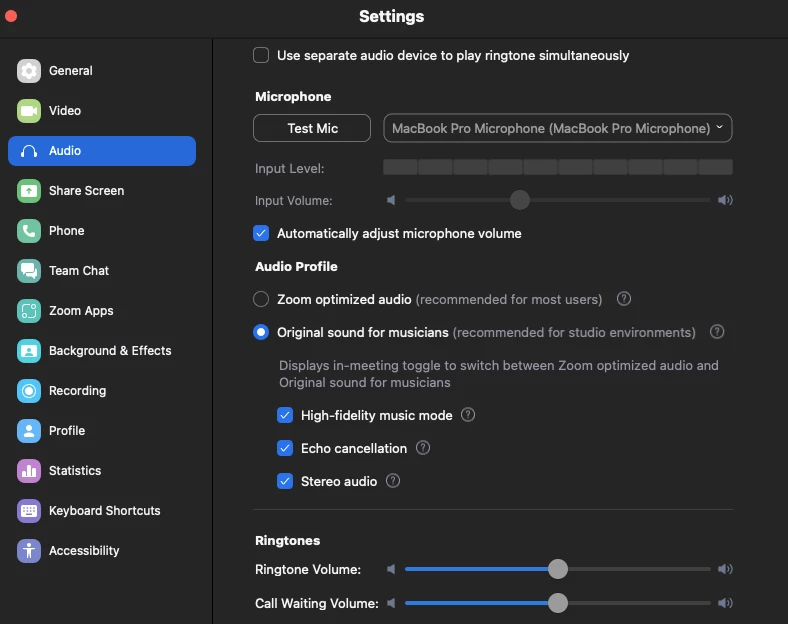Viewport: 788px width, 624px height.
Task: Select Zoom optimized audio radio button
Action: (261, 299)
